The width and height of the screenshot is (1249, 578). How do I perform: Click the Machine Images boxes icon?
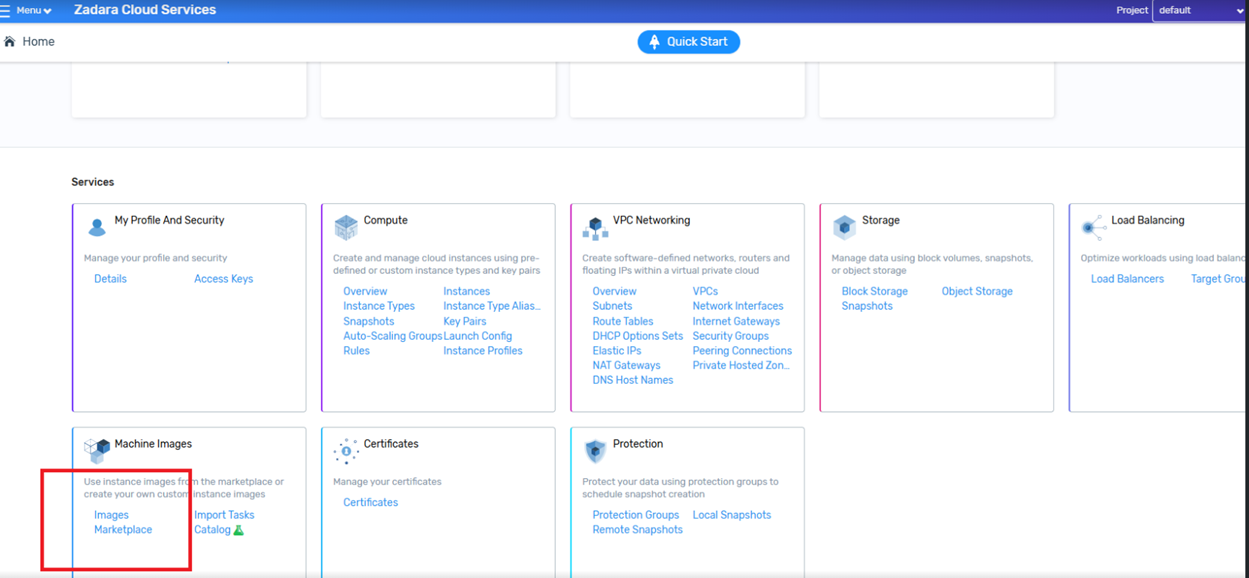click(x=97, y=450)
